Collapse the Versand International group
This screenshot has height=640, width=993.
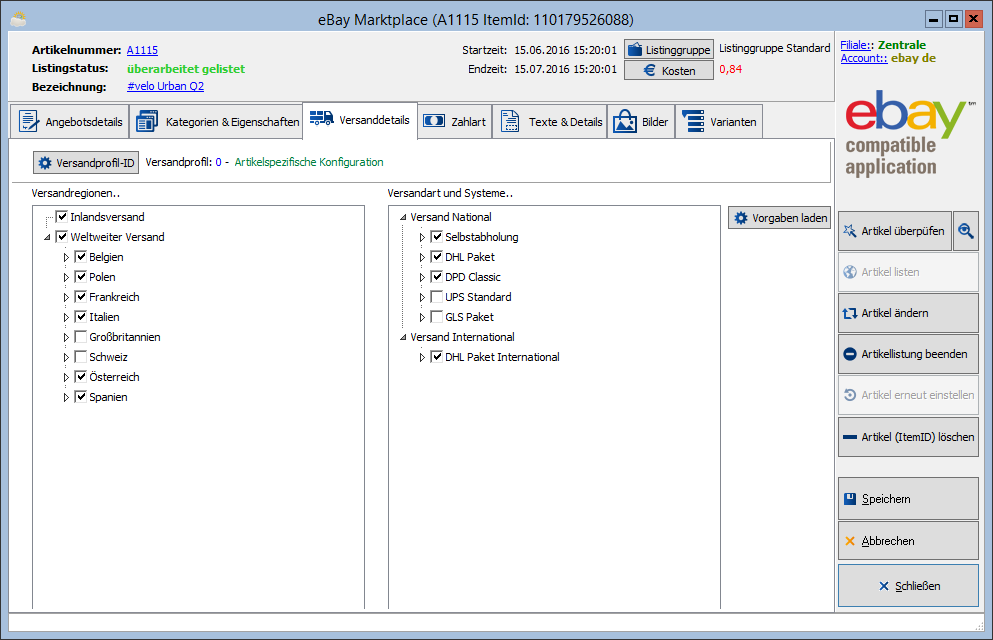403,337
